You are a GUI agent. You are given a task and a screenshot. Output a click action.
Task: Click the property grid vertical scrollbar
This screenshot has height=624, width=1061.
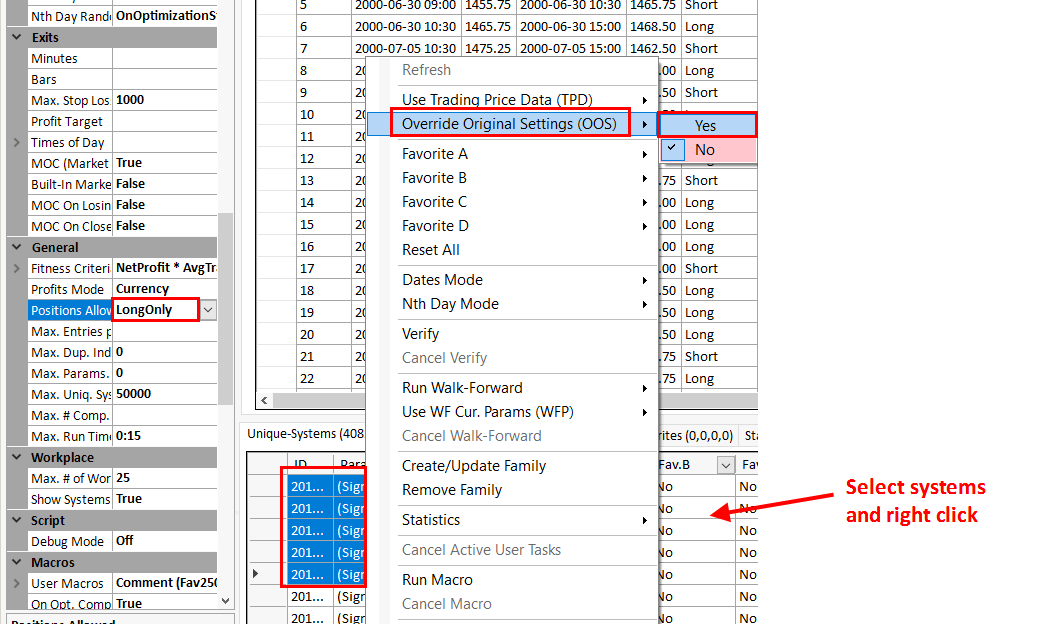point(225,300)
